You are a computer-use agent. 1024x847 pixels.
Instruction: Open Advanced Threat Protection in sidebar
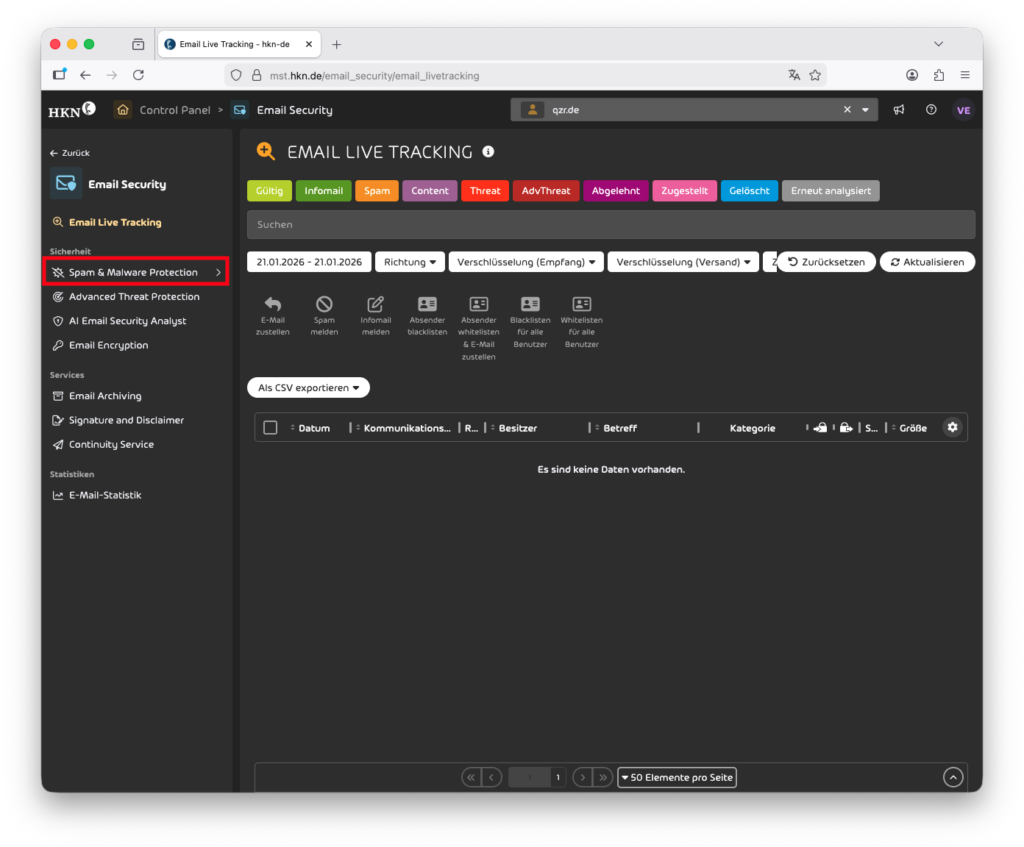(x=133, y=297)
